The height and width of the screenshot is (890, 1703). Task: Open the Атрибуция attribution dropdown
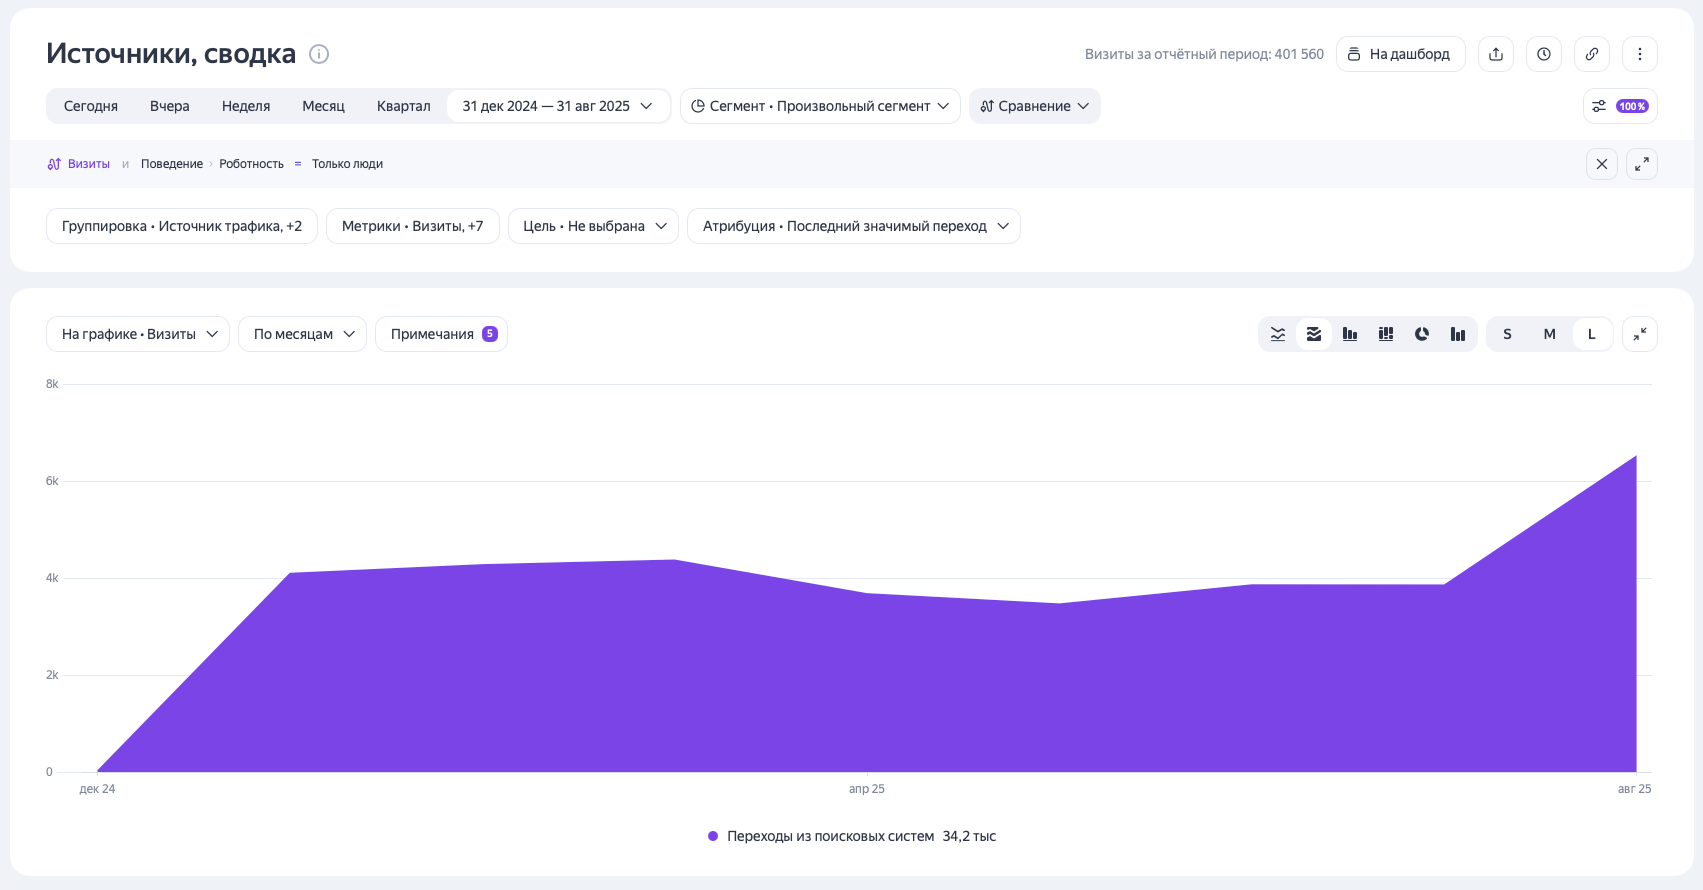click(x=853, y=226)
